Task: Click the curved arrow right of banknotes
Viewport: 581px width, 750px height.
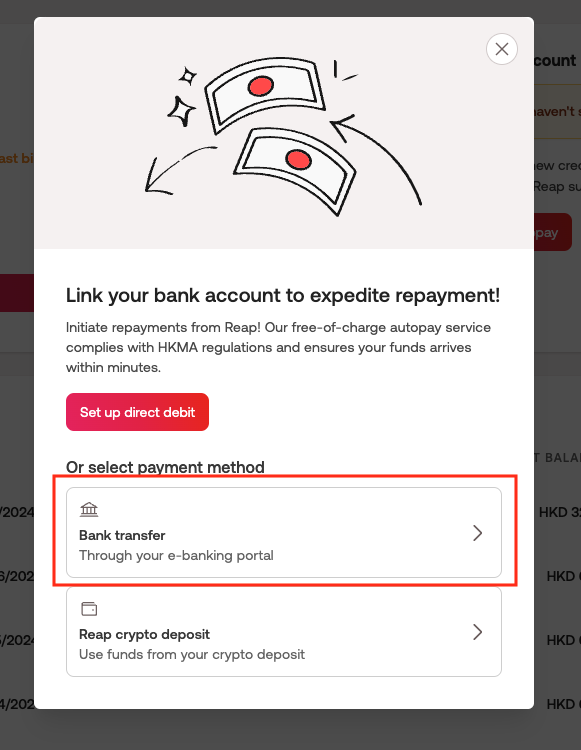Action: click(x=376, y=160)
